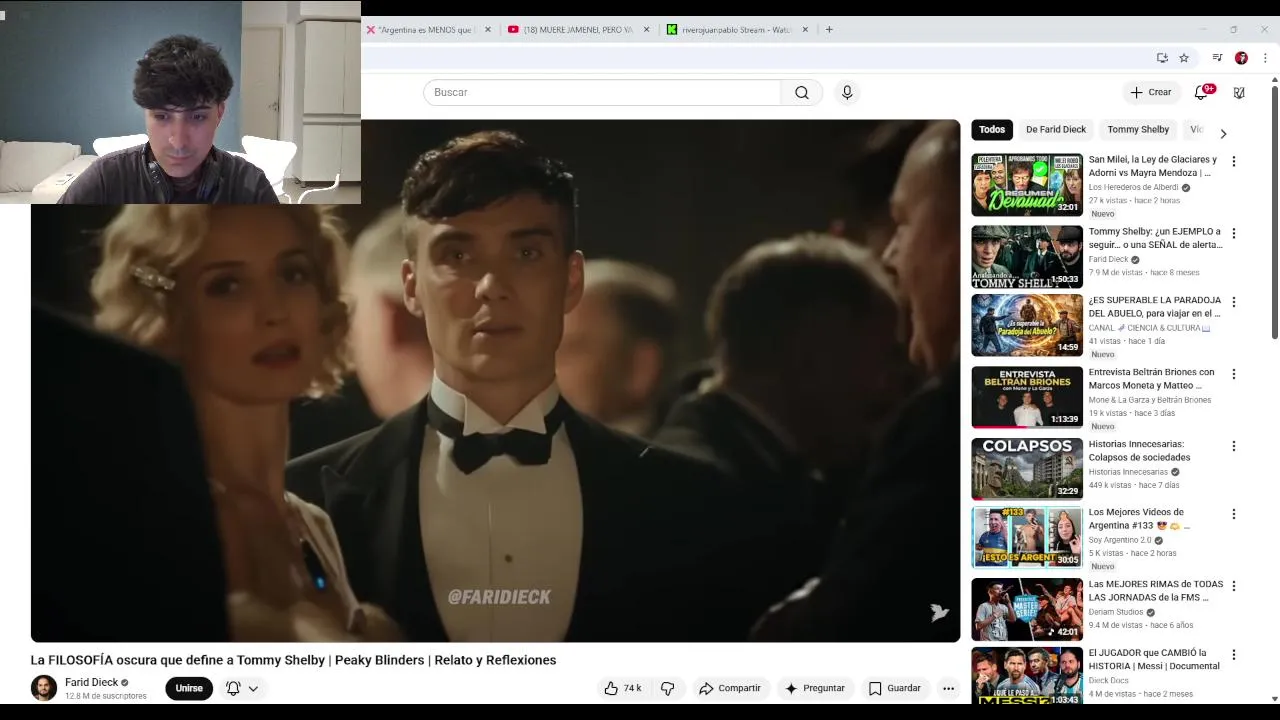
Task: Open Messi documental thumbnail
Action: [x=1027, y=677]
